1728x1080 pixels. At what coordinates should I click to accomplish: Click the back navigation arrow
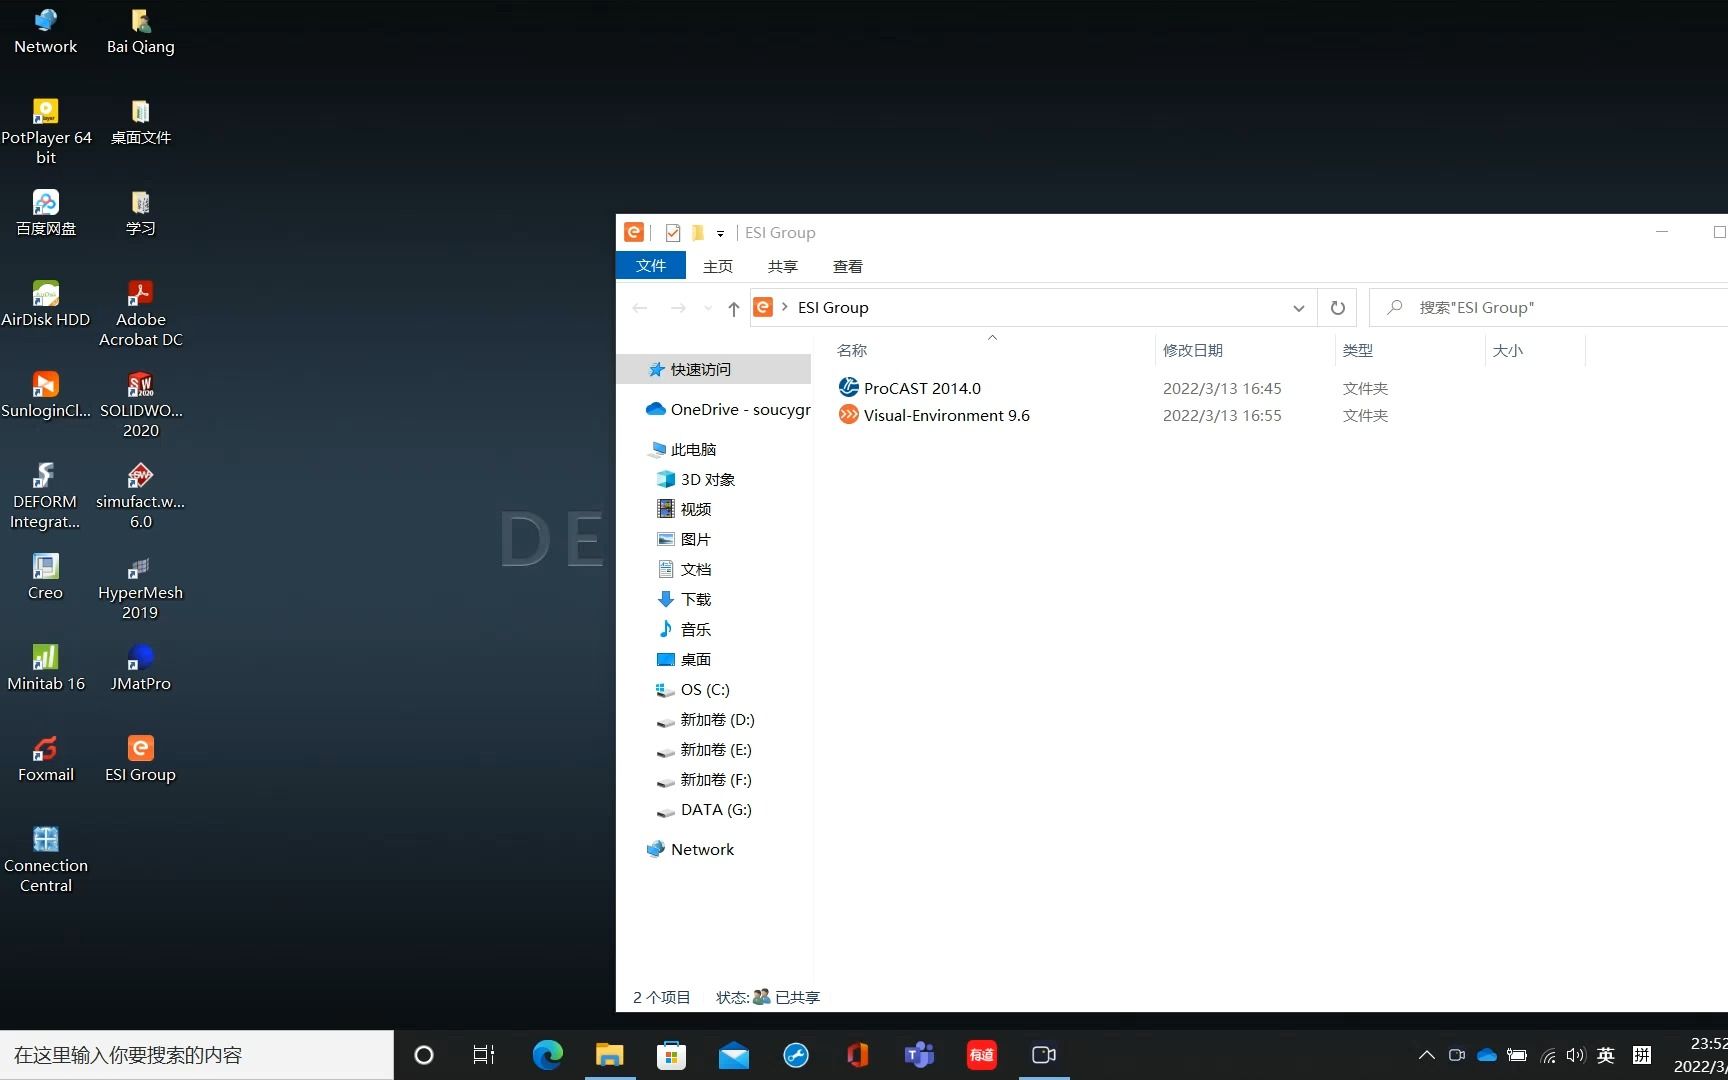point(640,308)
